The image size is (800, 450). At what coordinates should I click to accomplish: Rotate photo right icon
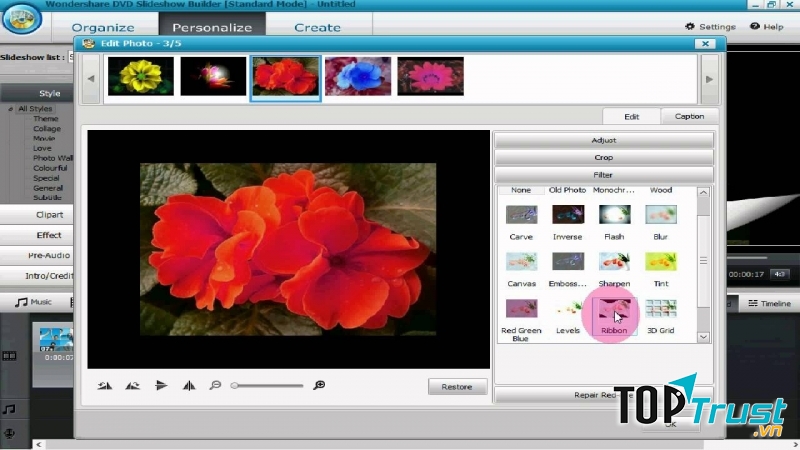pos(133,386)
